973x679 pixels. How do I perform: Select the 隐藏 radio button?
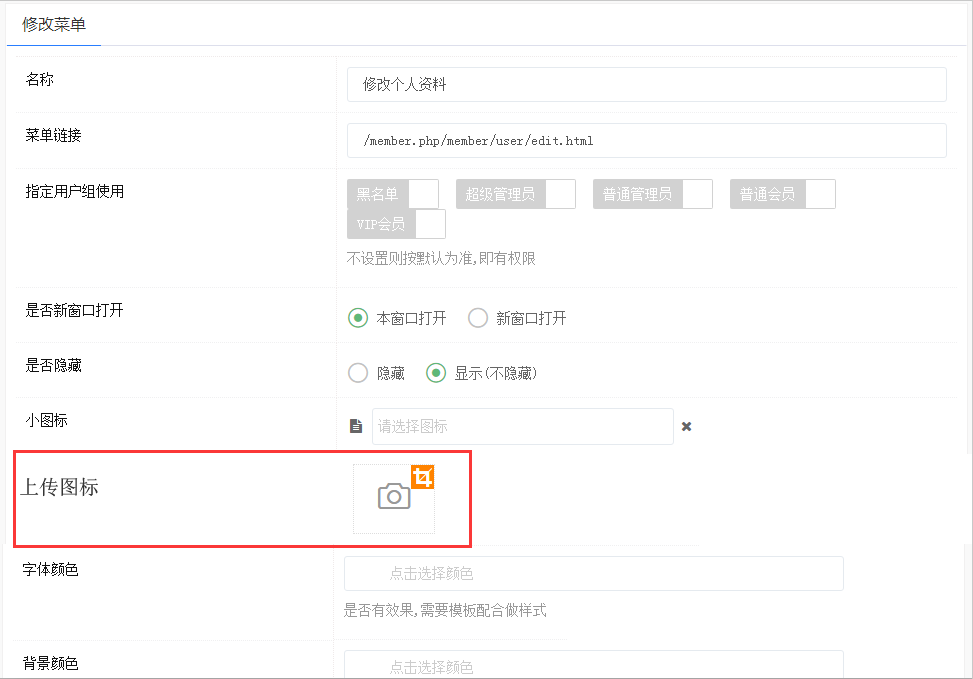(358, 373)
